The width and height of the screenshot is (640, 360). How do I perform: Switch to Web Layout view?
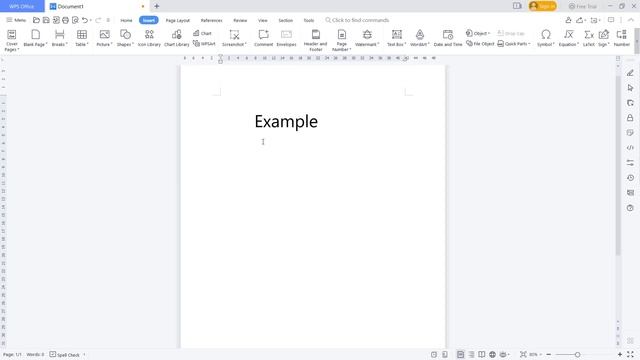click(493, 355)
